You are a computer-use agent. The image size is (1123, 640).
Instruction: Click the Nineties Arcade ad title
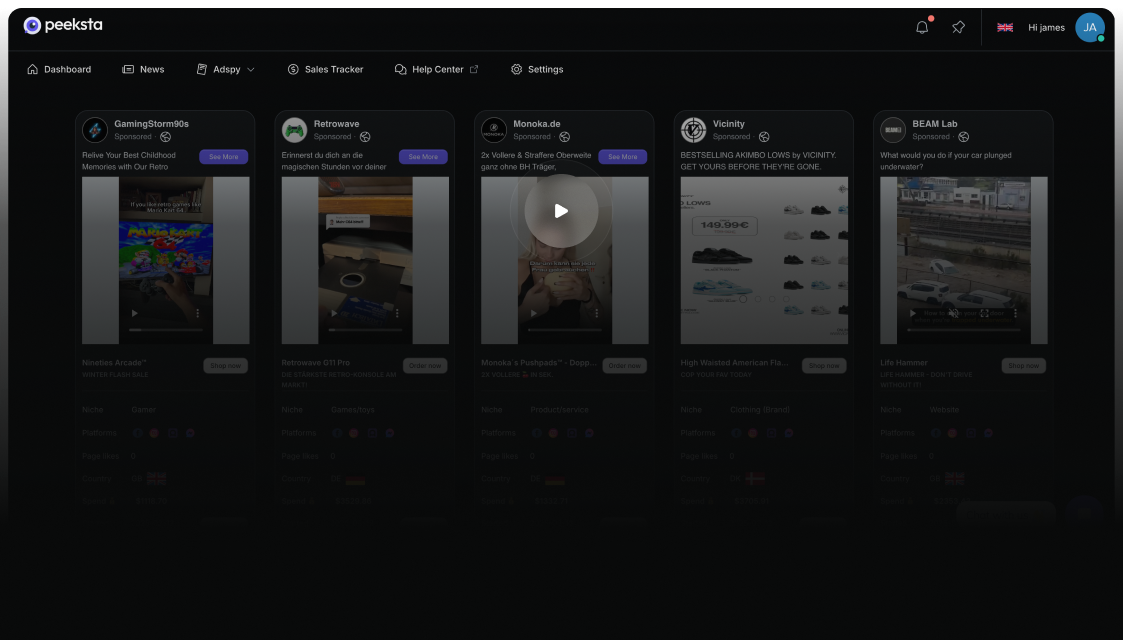[115, 363]
